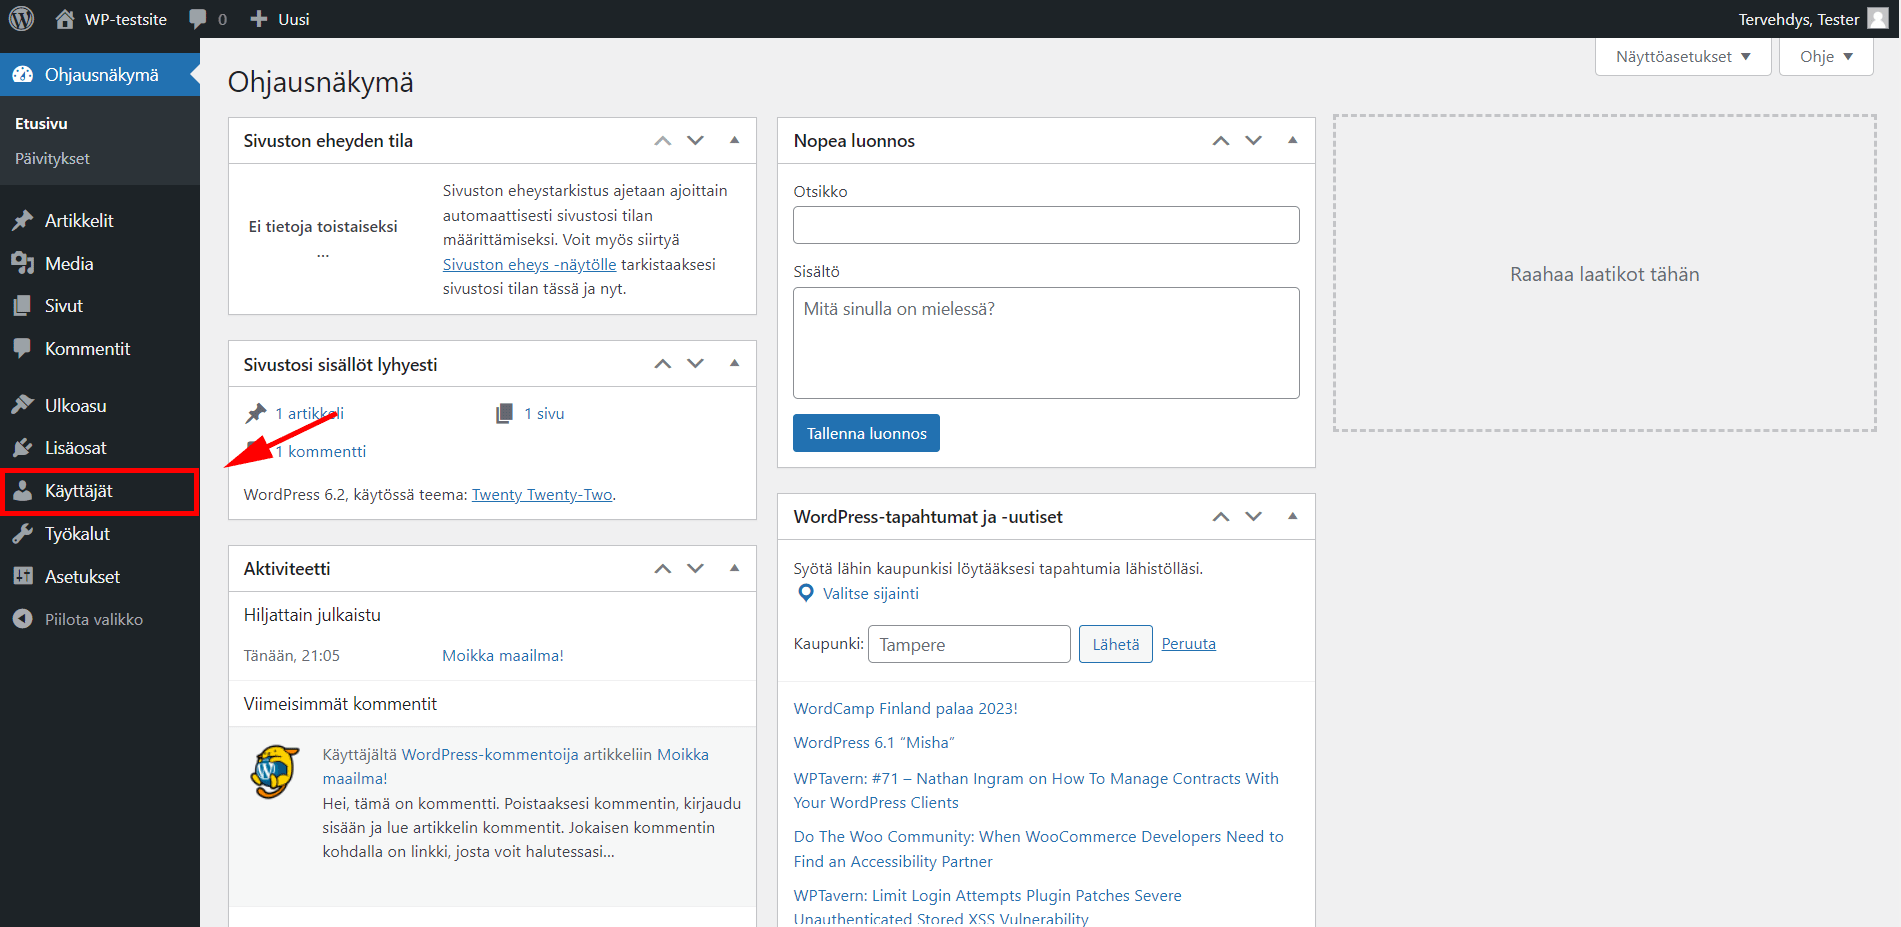Click the Asetukset settings icon
Viewport: 1901px width, 927px height.
(x=22, y=577)
